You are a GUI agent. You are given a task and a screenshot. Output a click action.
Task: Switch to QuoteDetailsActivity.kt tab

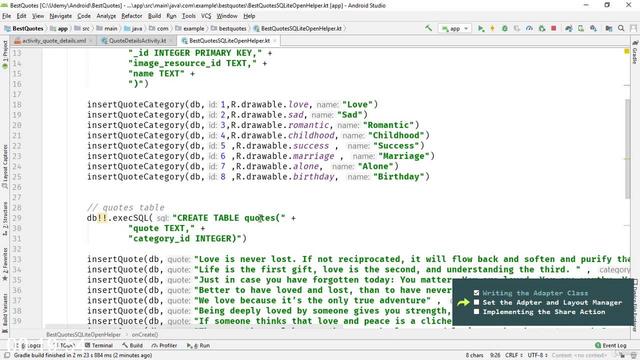[x=137, y=41]
